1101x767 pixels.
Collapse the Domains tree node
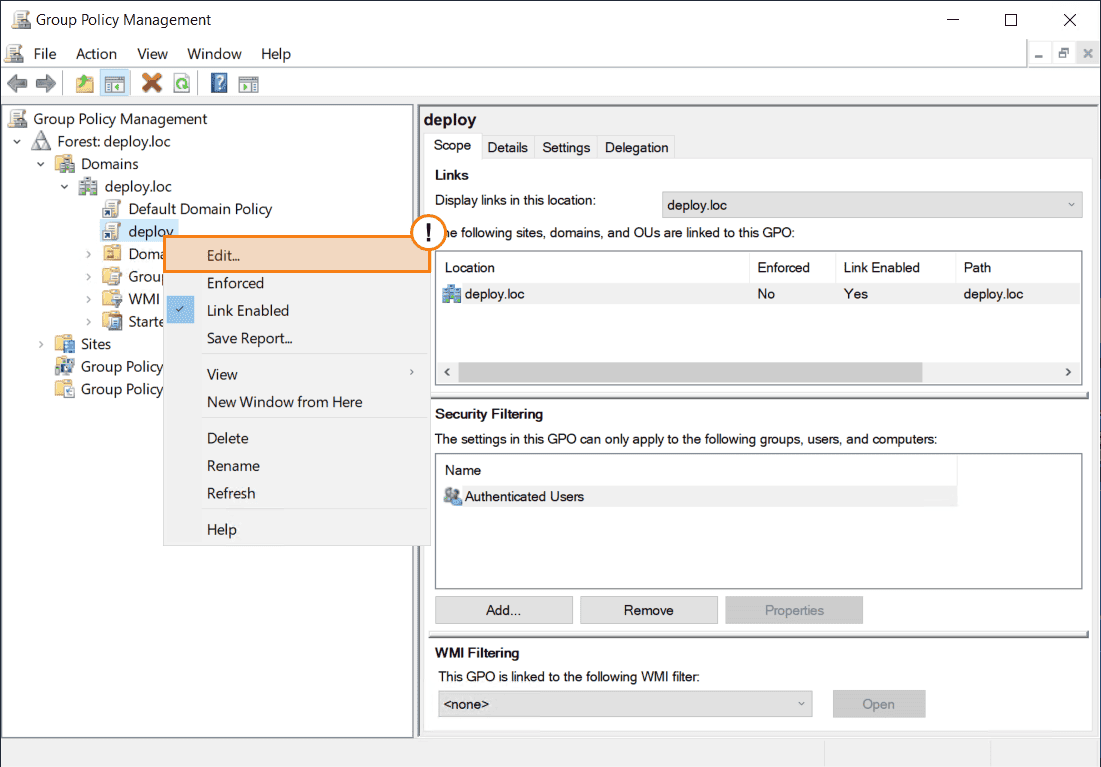[x=41, y=164]
